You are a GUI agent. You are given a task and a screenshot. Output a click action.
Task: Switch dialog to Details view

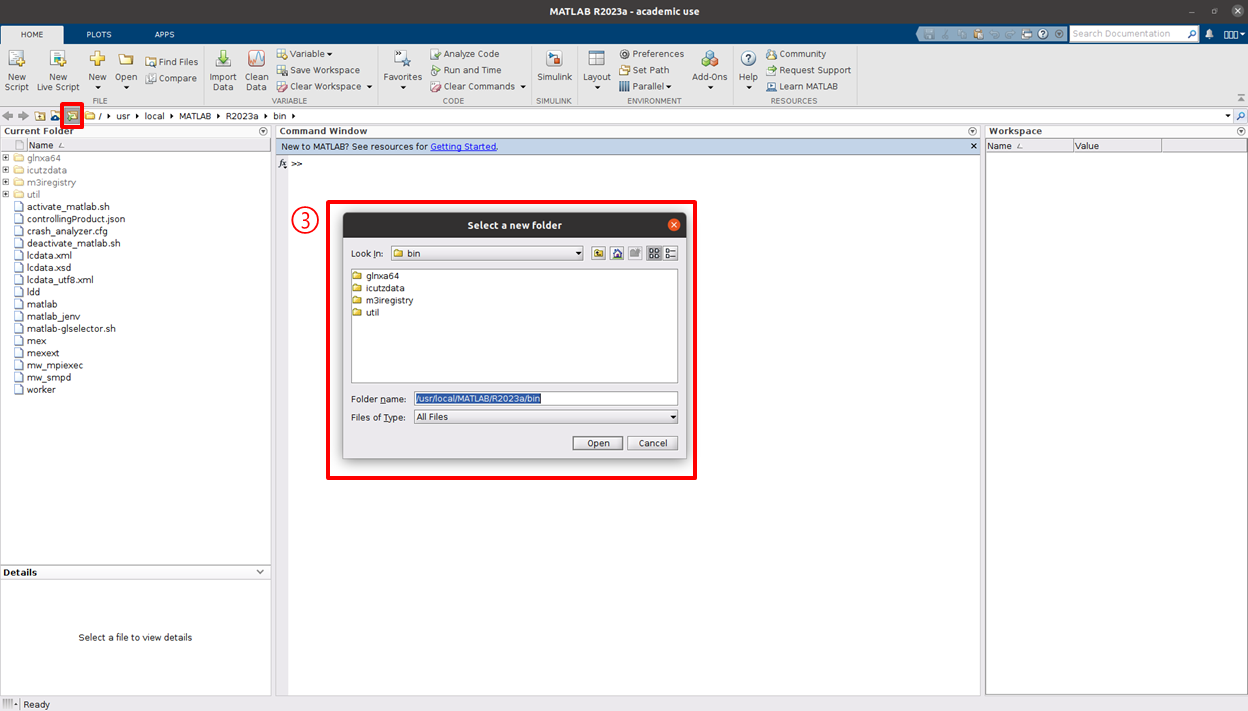pos(671,254)
